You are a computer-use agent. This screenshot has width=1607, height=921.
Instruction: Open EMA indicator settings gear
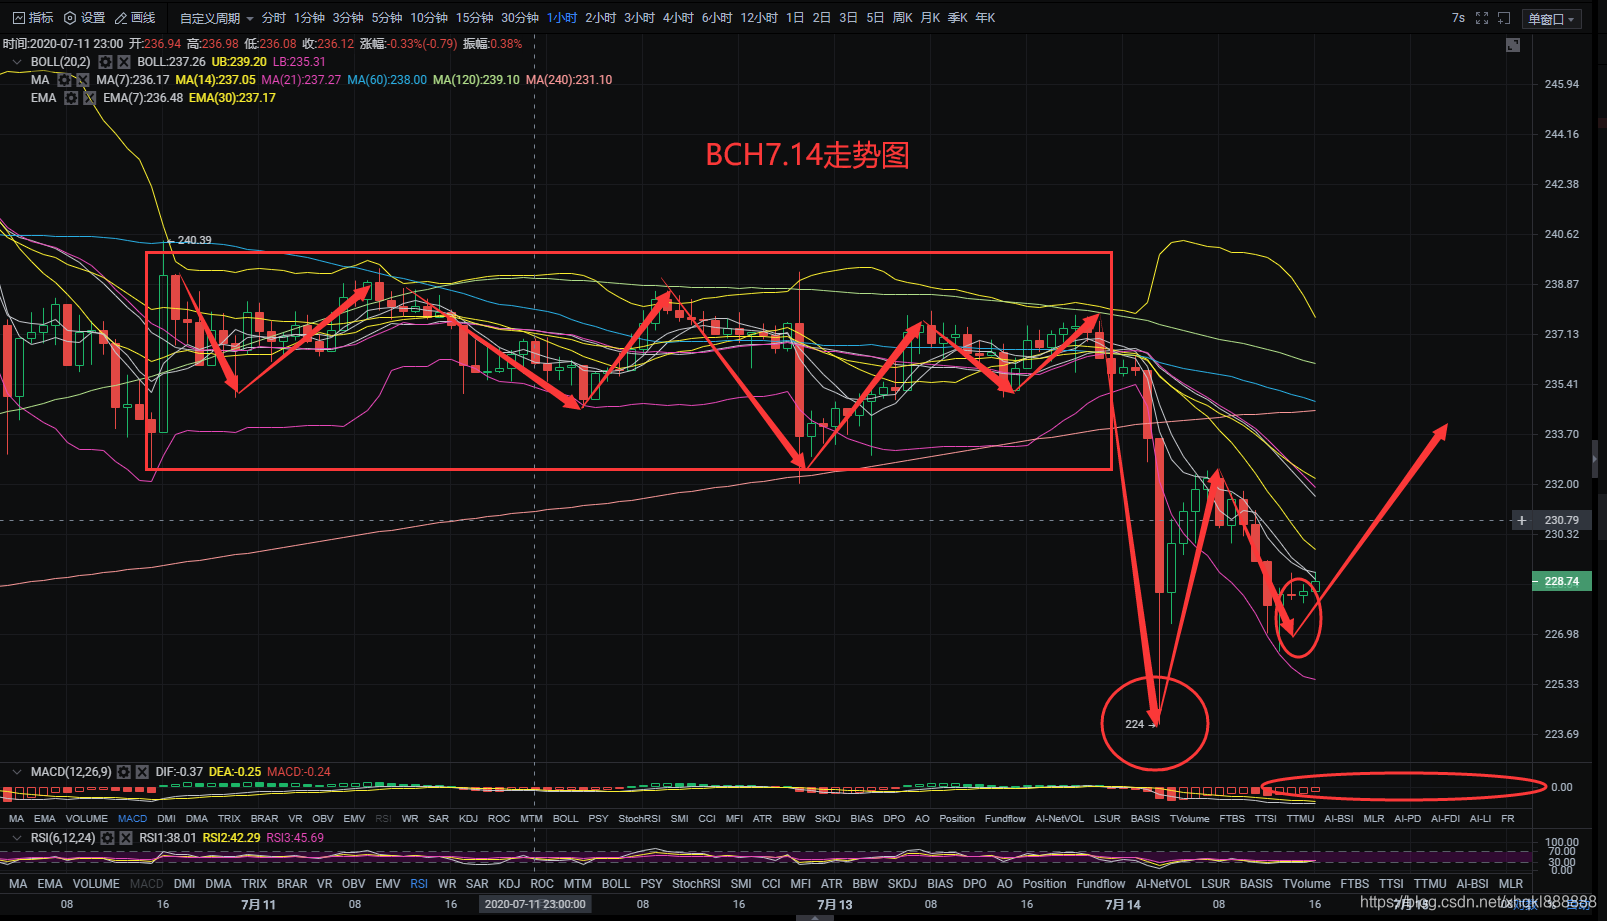tap(71, 98)
